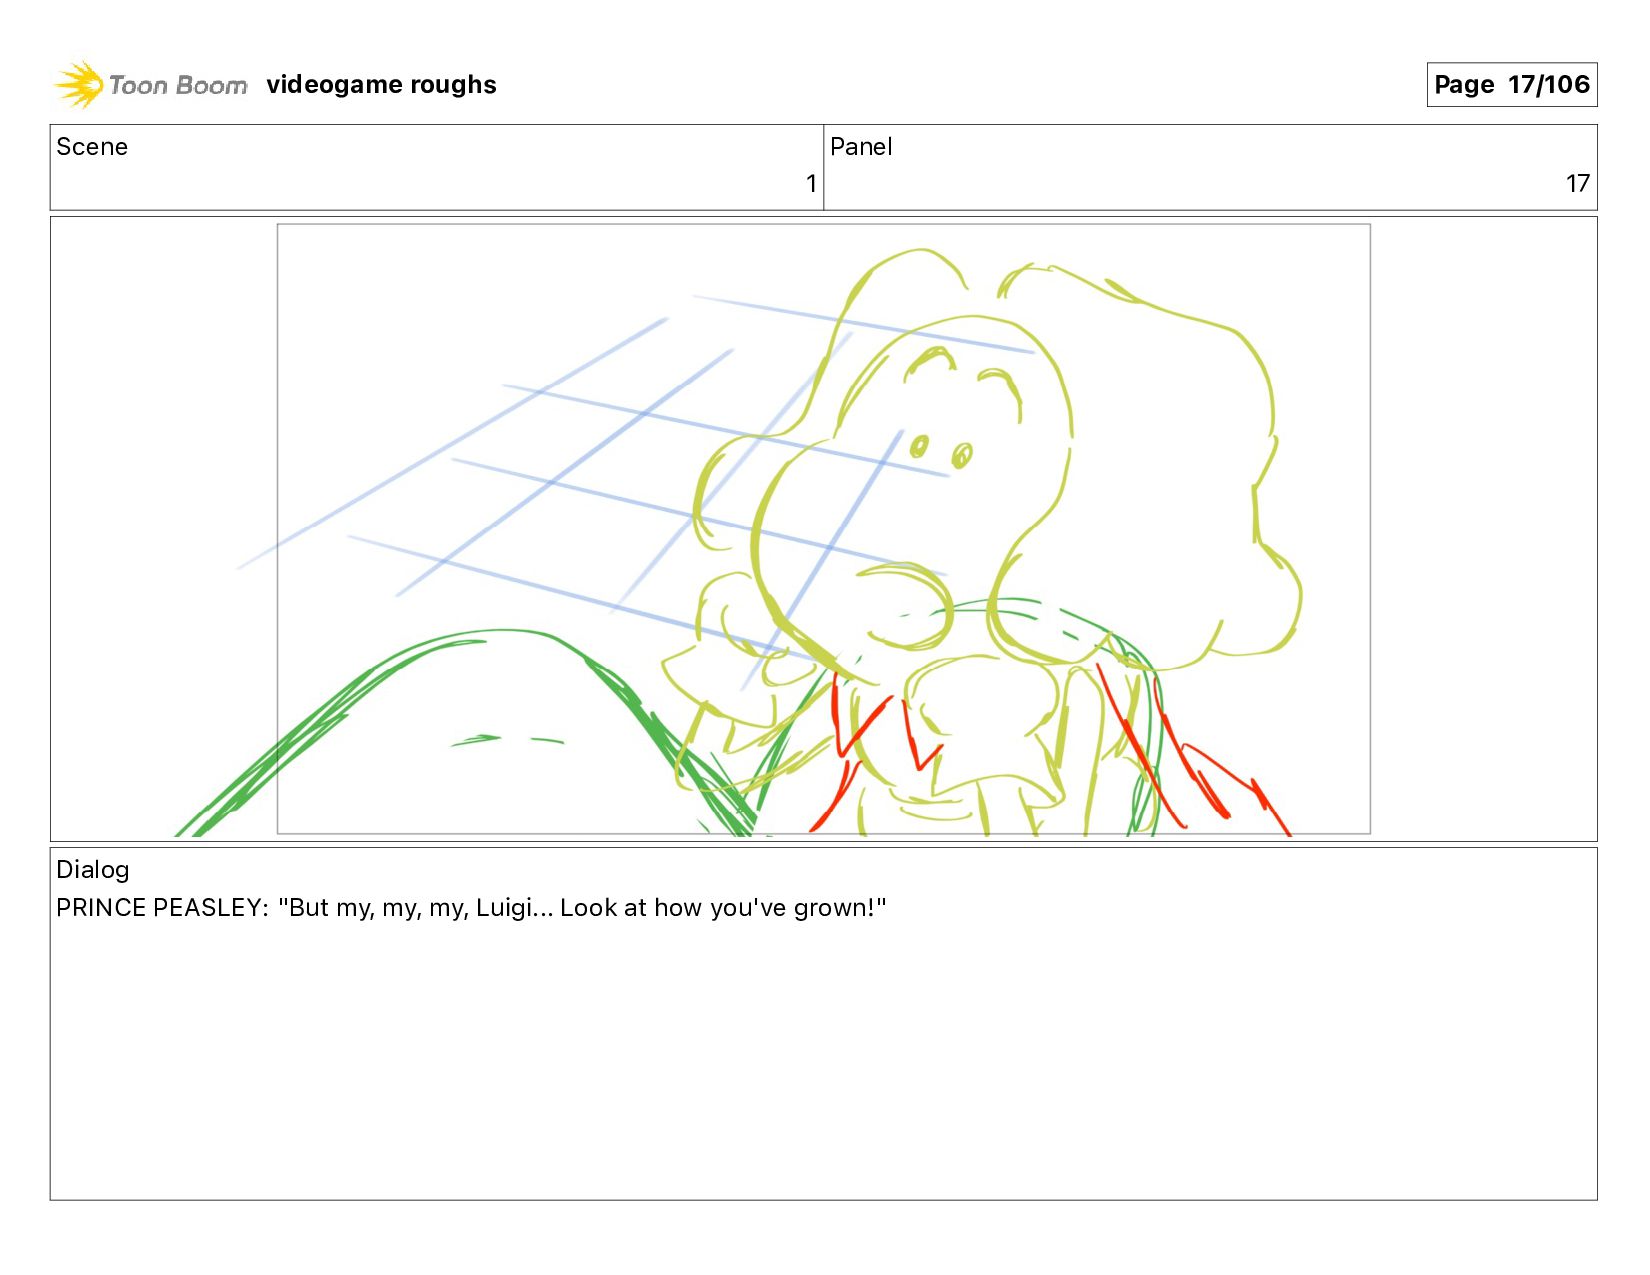Click the 'Panel' header label
The image size is (1650, 1275).
pos(861,147)
